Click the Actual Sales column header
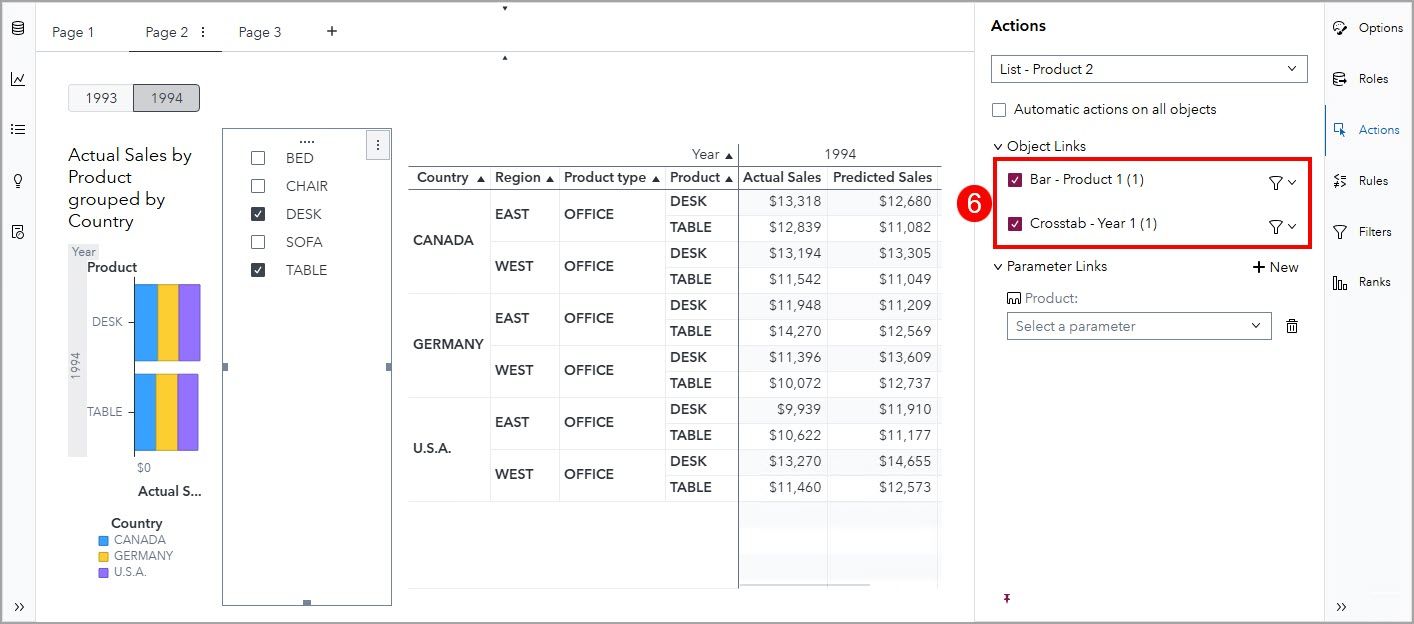 tap(782, 177)
